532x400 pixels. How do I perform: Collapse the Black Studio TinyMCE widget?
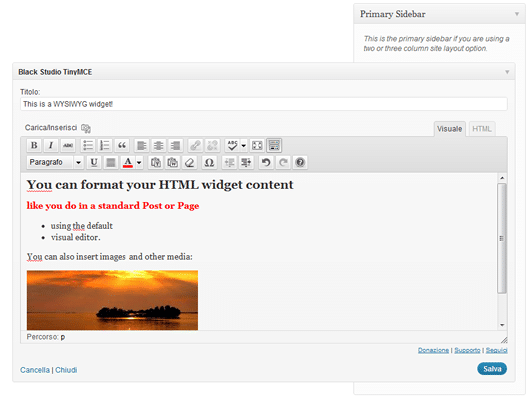click(507, 72)
